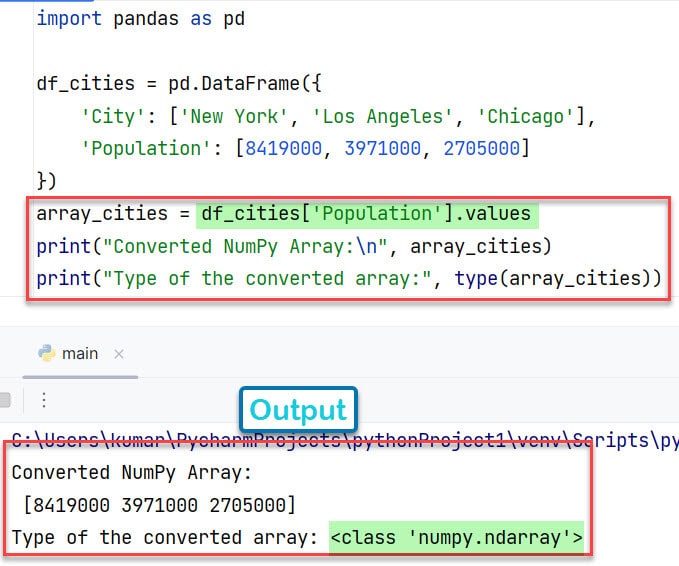679x566 pixels.
Task: Click the "Converted NumPy Array:\n" string
Action: (x=245, y=246)
